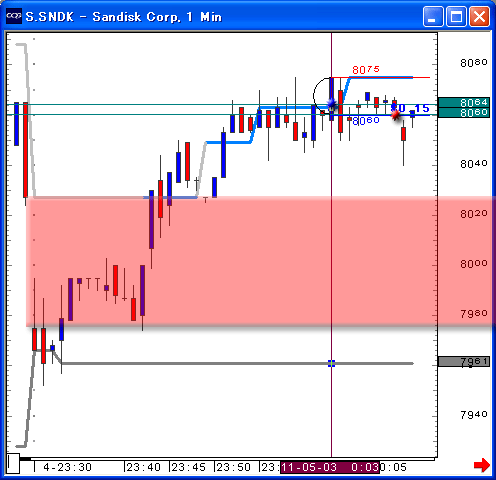Click the 23:40 time axis label
Image resolution: width=496 pixels, height=480 pixels.
click(144, 467)
